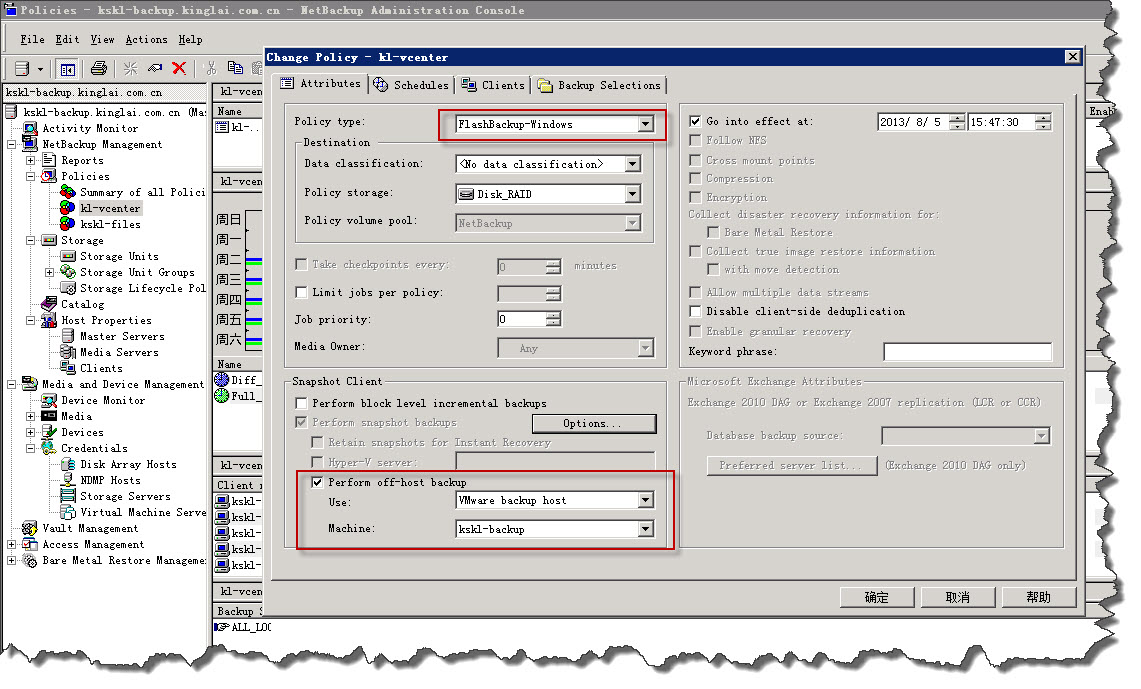Click the Options... button
The image size is (1141, 689).
click(594, 423)
